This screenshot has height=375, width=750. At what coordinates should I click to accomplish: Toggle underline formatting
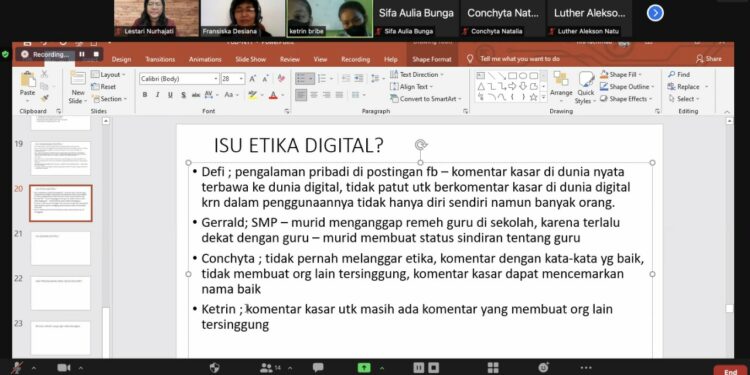click(170, 95)
